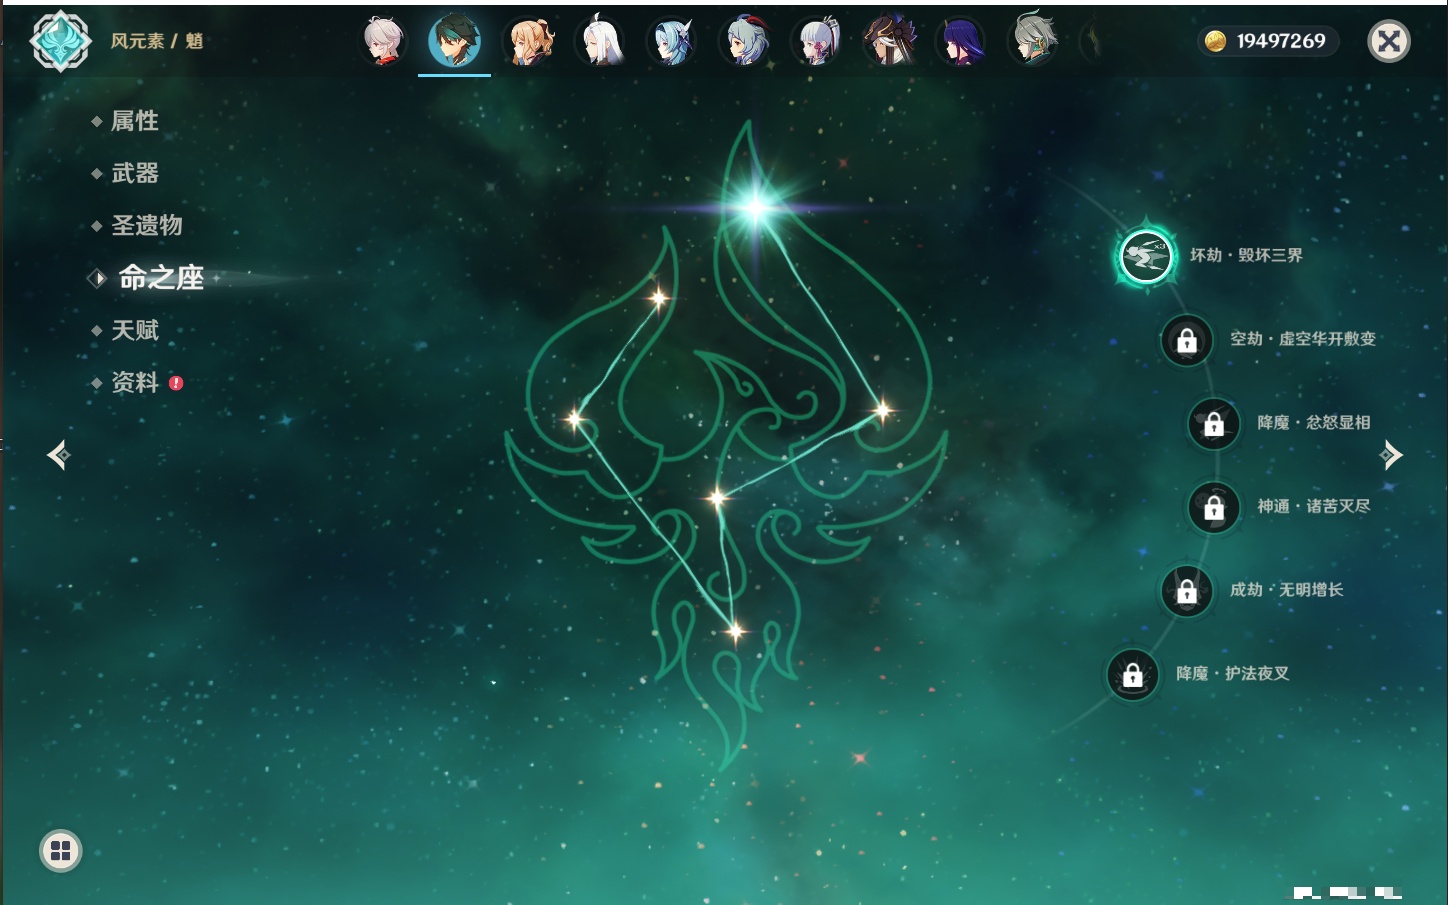Click lock icon for 神通·诸苦灭尽
Viewport: 1448px width, 905px height.
pos(1214,508)
